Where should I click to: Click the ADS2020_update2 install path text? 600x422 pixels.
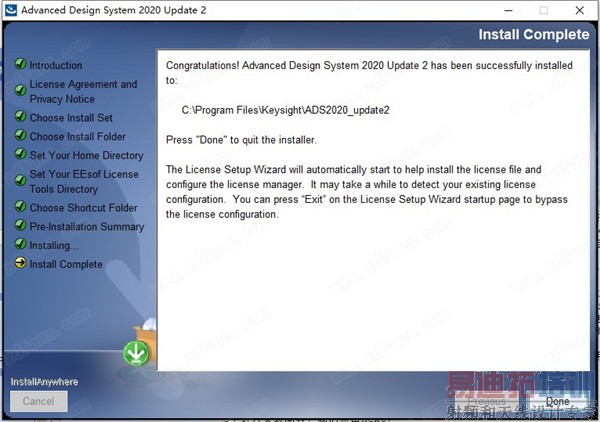285,110
